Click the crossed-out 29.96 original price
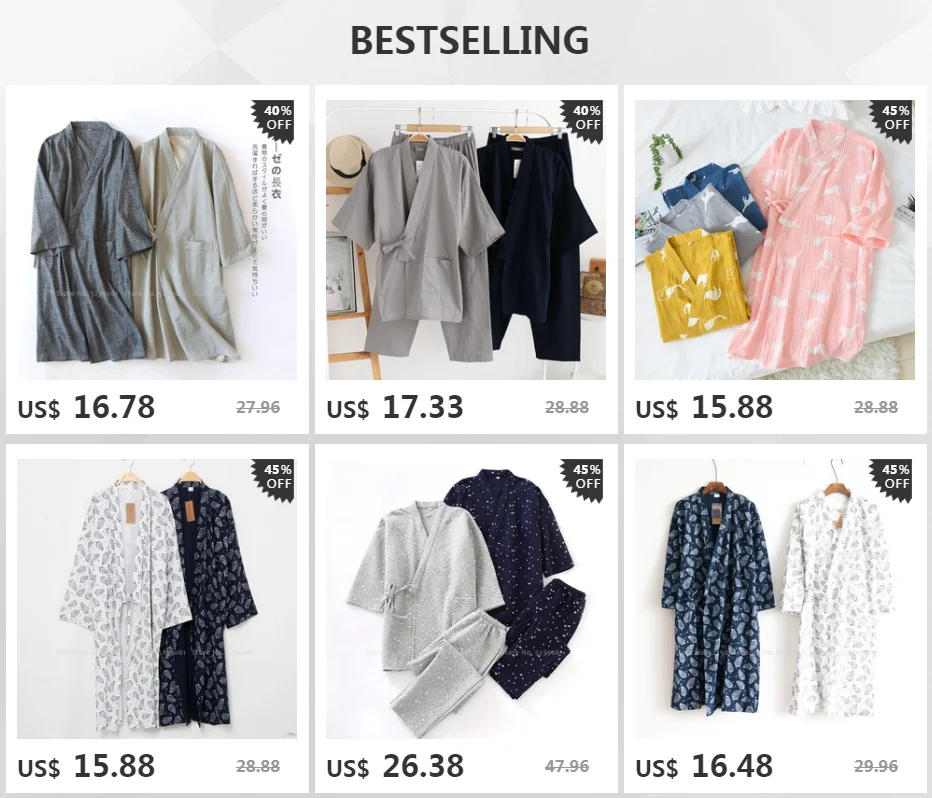This screenshot has width=932, height=798. coord(876,767)
